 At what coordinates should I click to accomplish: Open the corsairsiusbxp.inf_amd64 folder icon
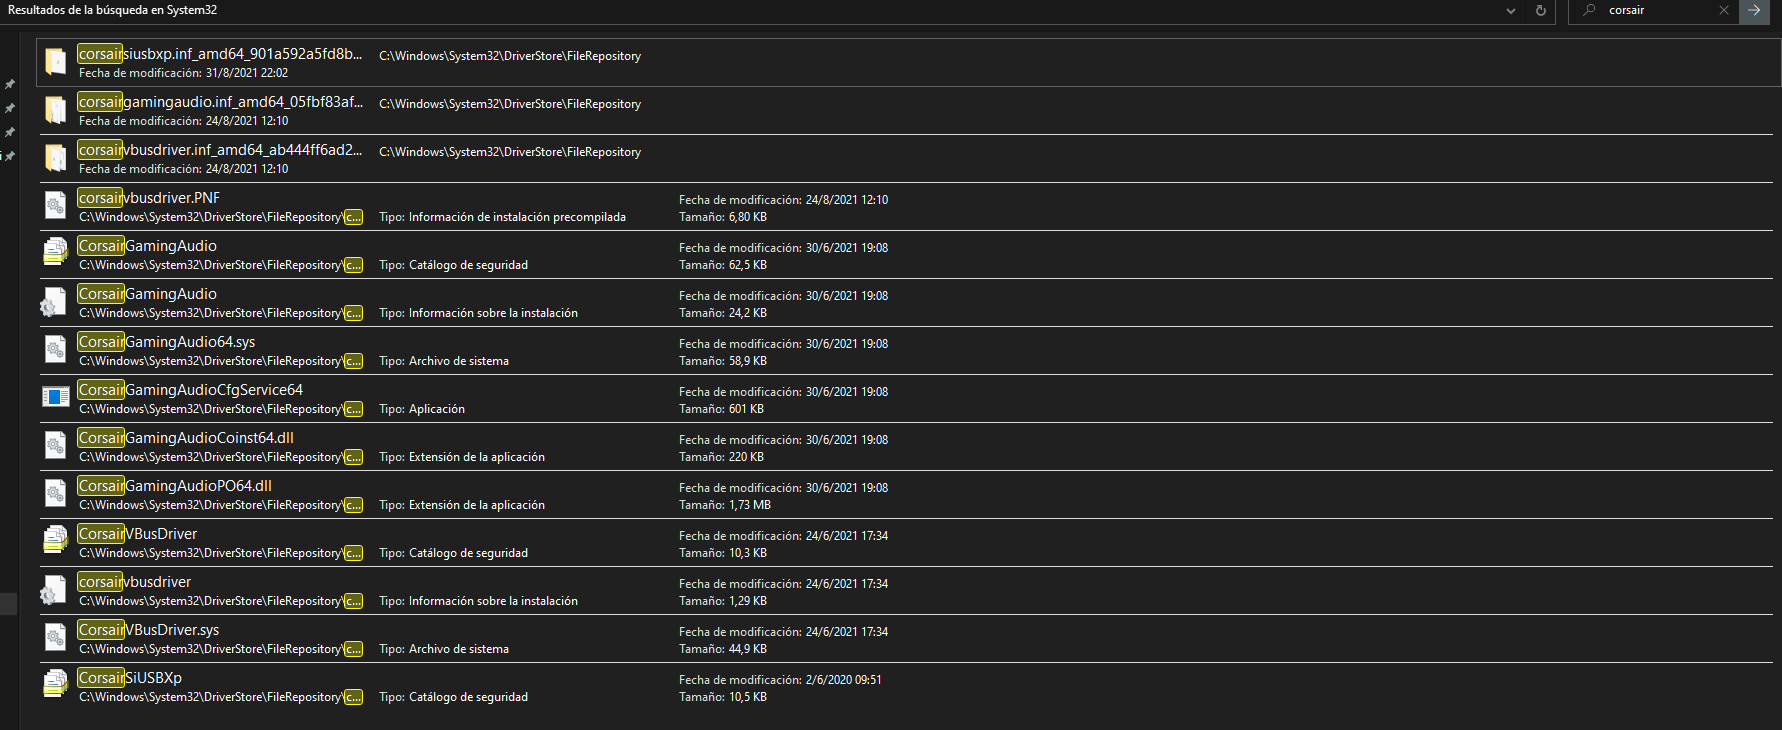coord(56,62)
